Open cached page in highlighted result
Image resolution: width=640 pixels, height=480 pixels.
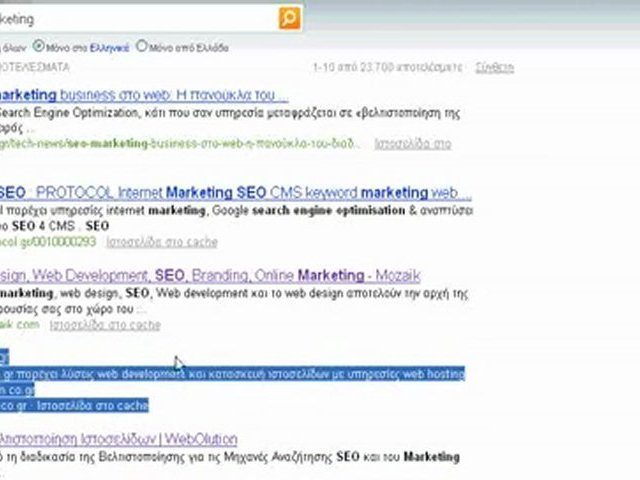pos(100,406)
